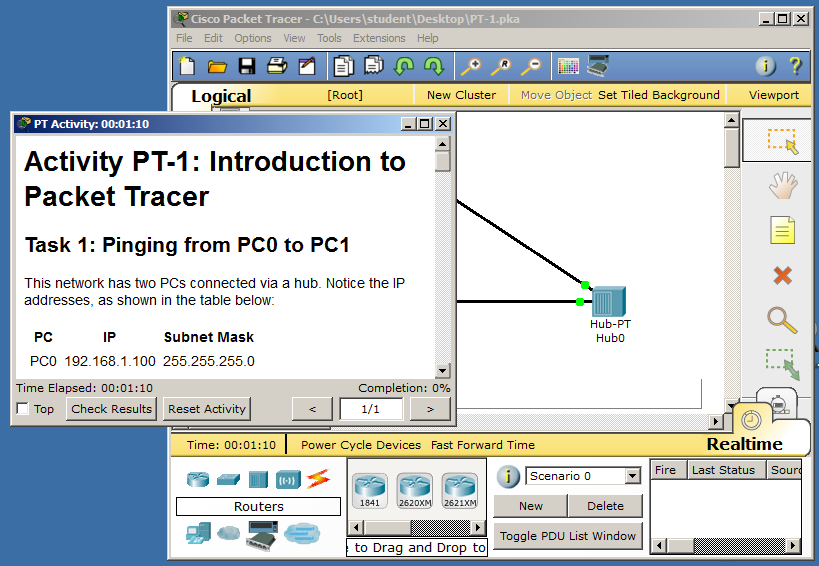
Task: Select the Wireless Devices category icon
Action: [288, 479]
